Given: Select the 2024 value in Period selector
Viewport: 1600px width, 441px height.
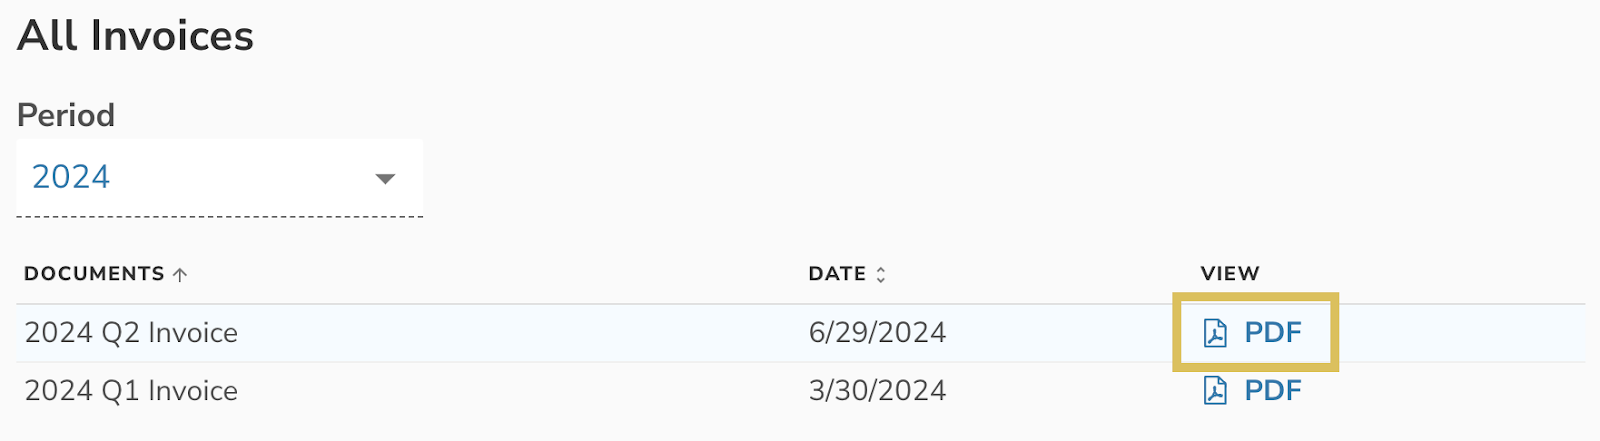Looking at the screenshot, I should coord(71,177).
